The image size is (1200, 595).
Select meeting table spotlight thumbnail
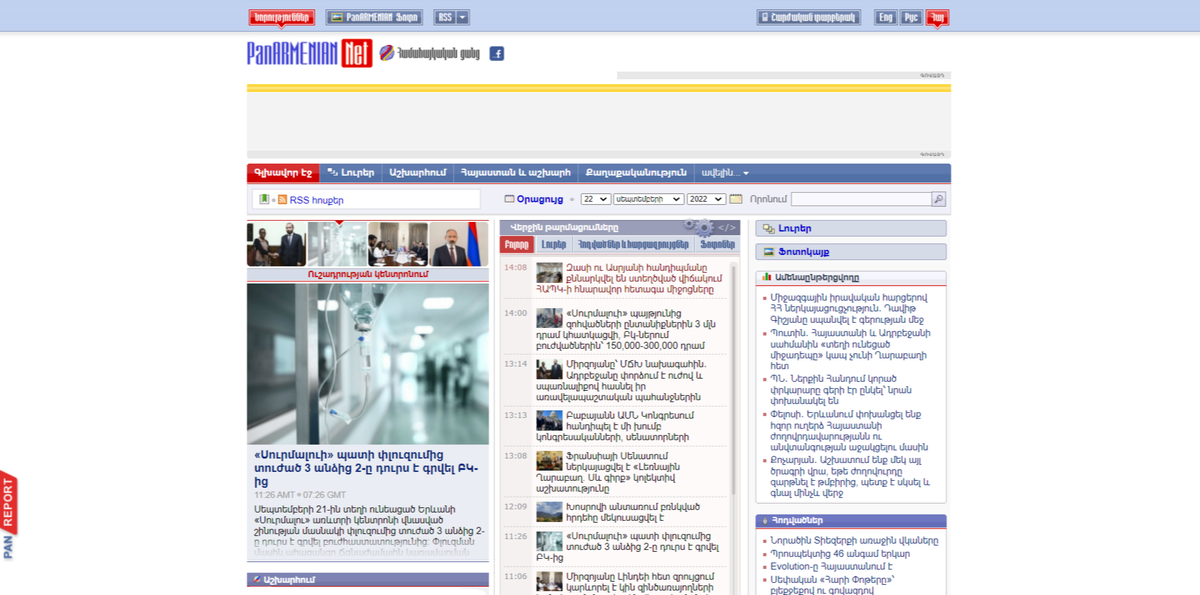pyautogui.click(x=398, y=244)
